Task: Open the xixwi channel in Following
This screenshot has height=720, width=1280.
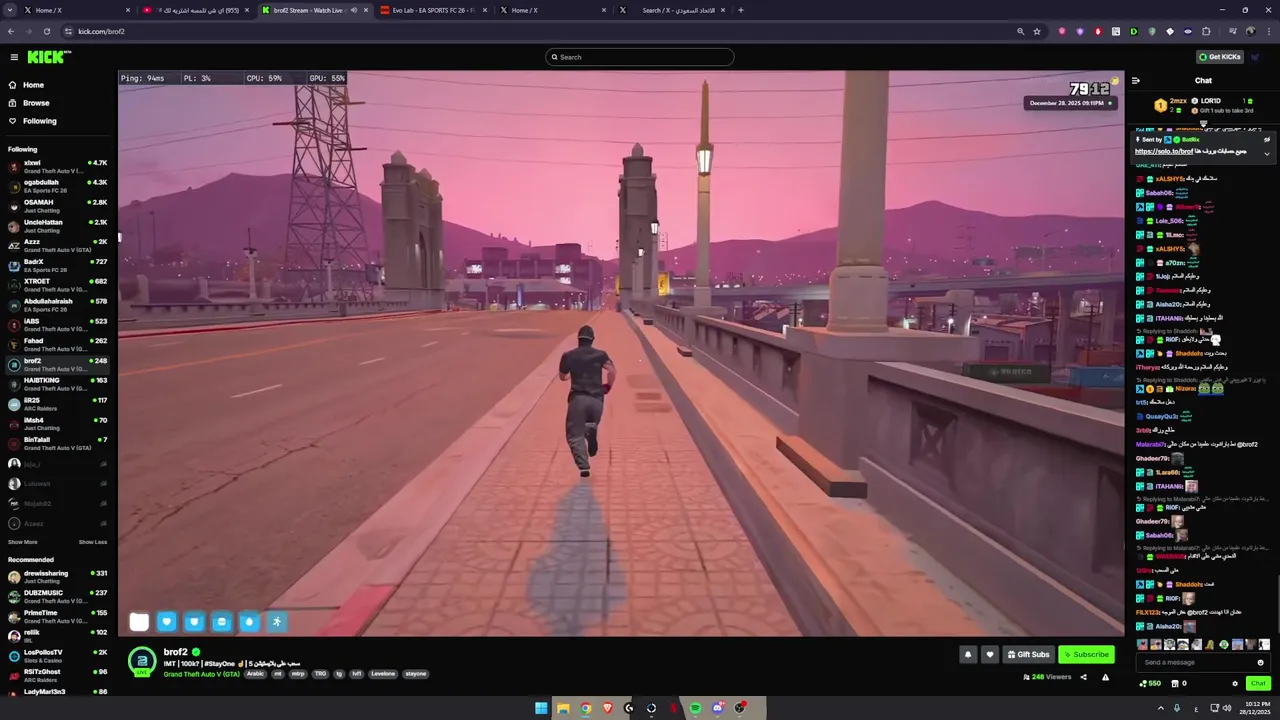Action: click(58, 167)
